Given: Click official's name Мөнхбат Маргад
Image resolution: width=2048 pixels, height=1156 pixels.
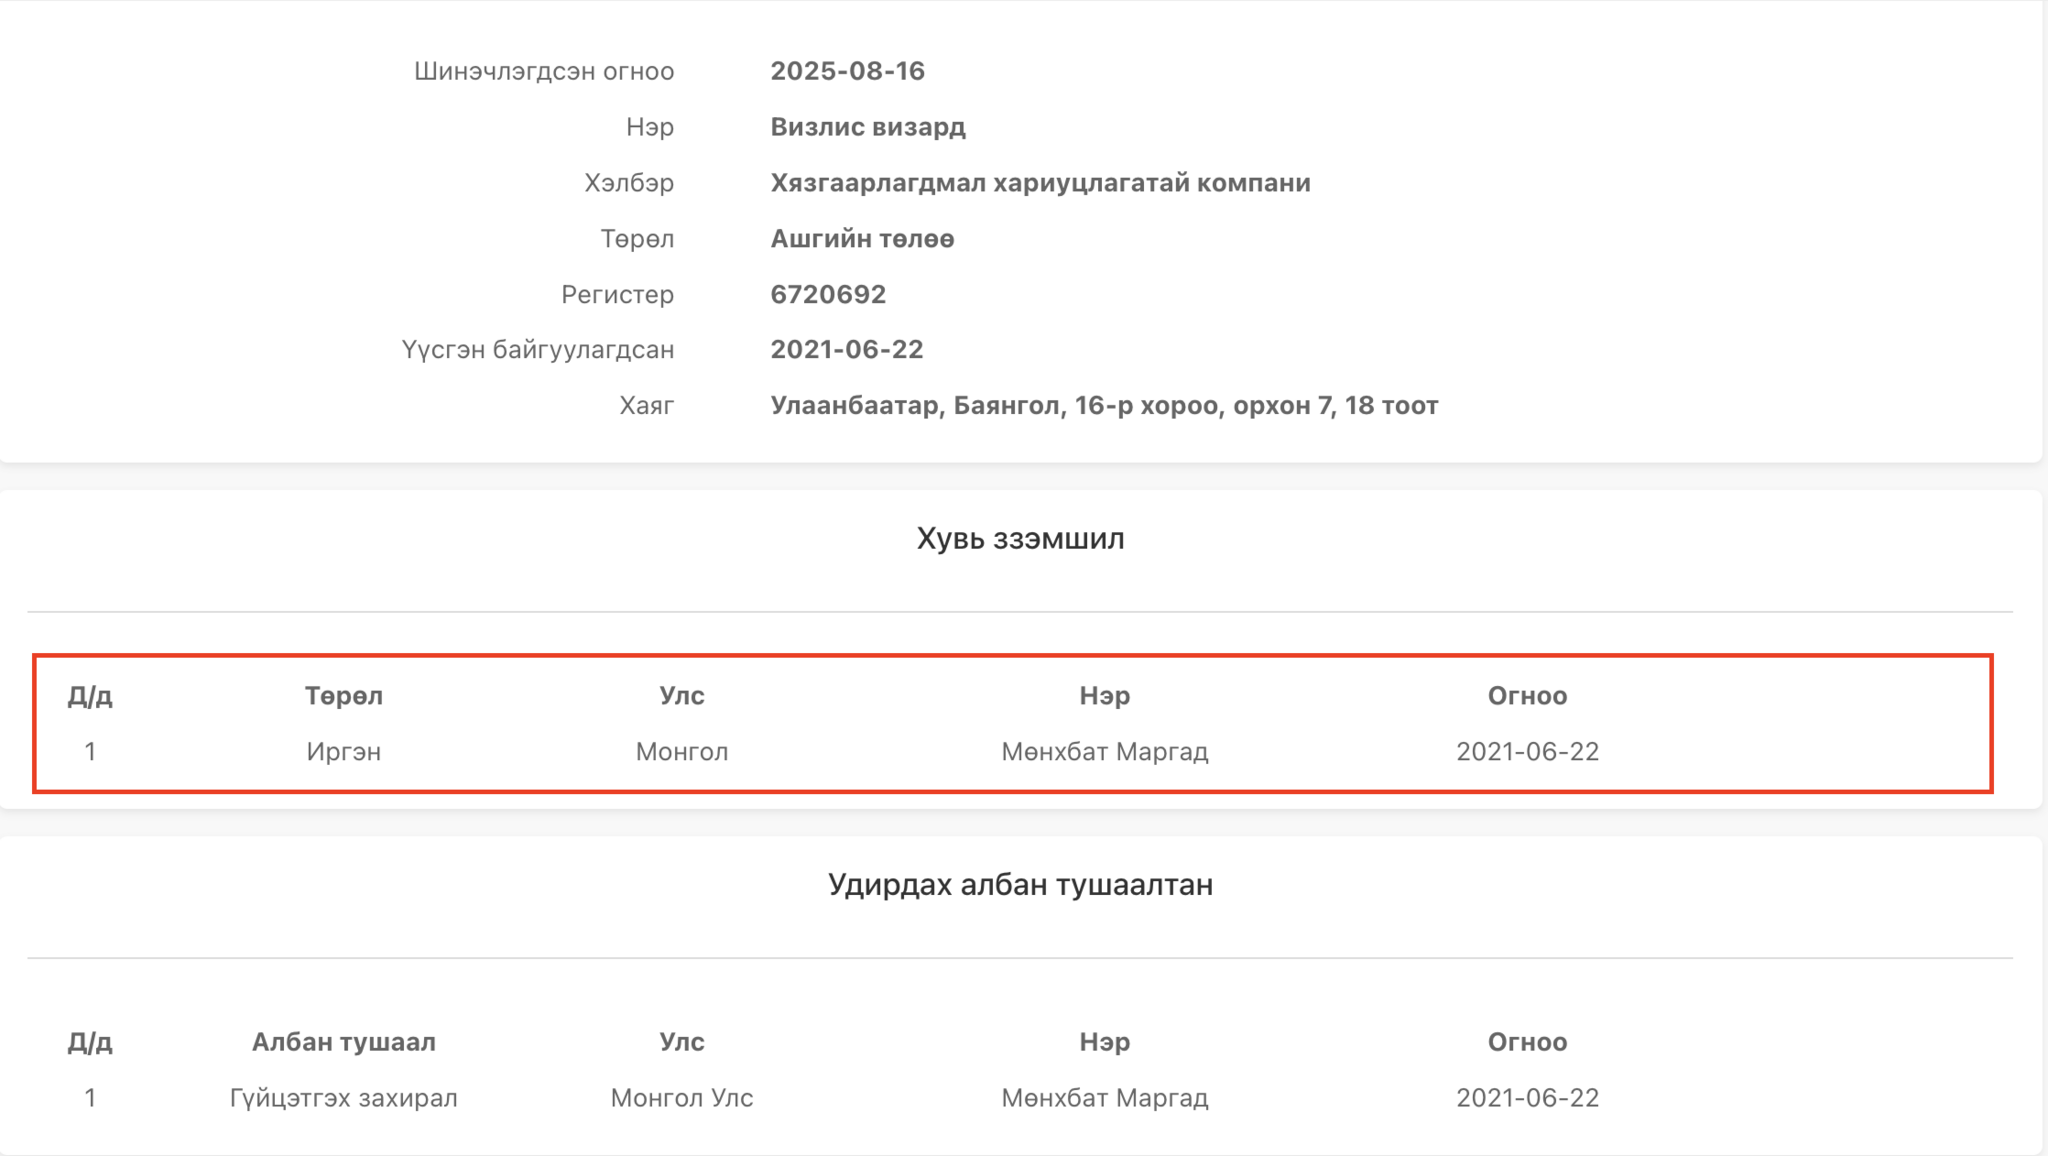Looking at the screenshot, I should tap(1104, 1098).
